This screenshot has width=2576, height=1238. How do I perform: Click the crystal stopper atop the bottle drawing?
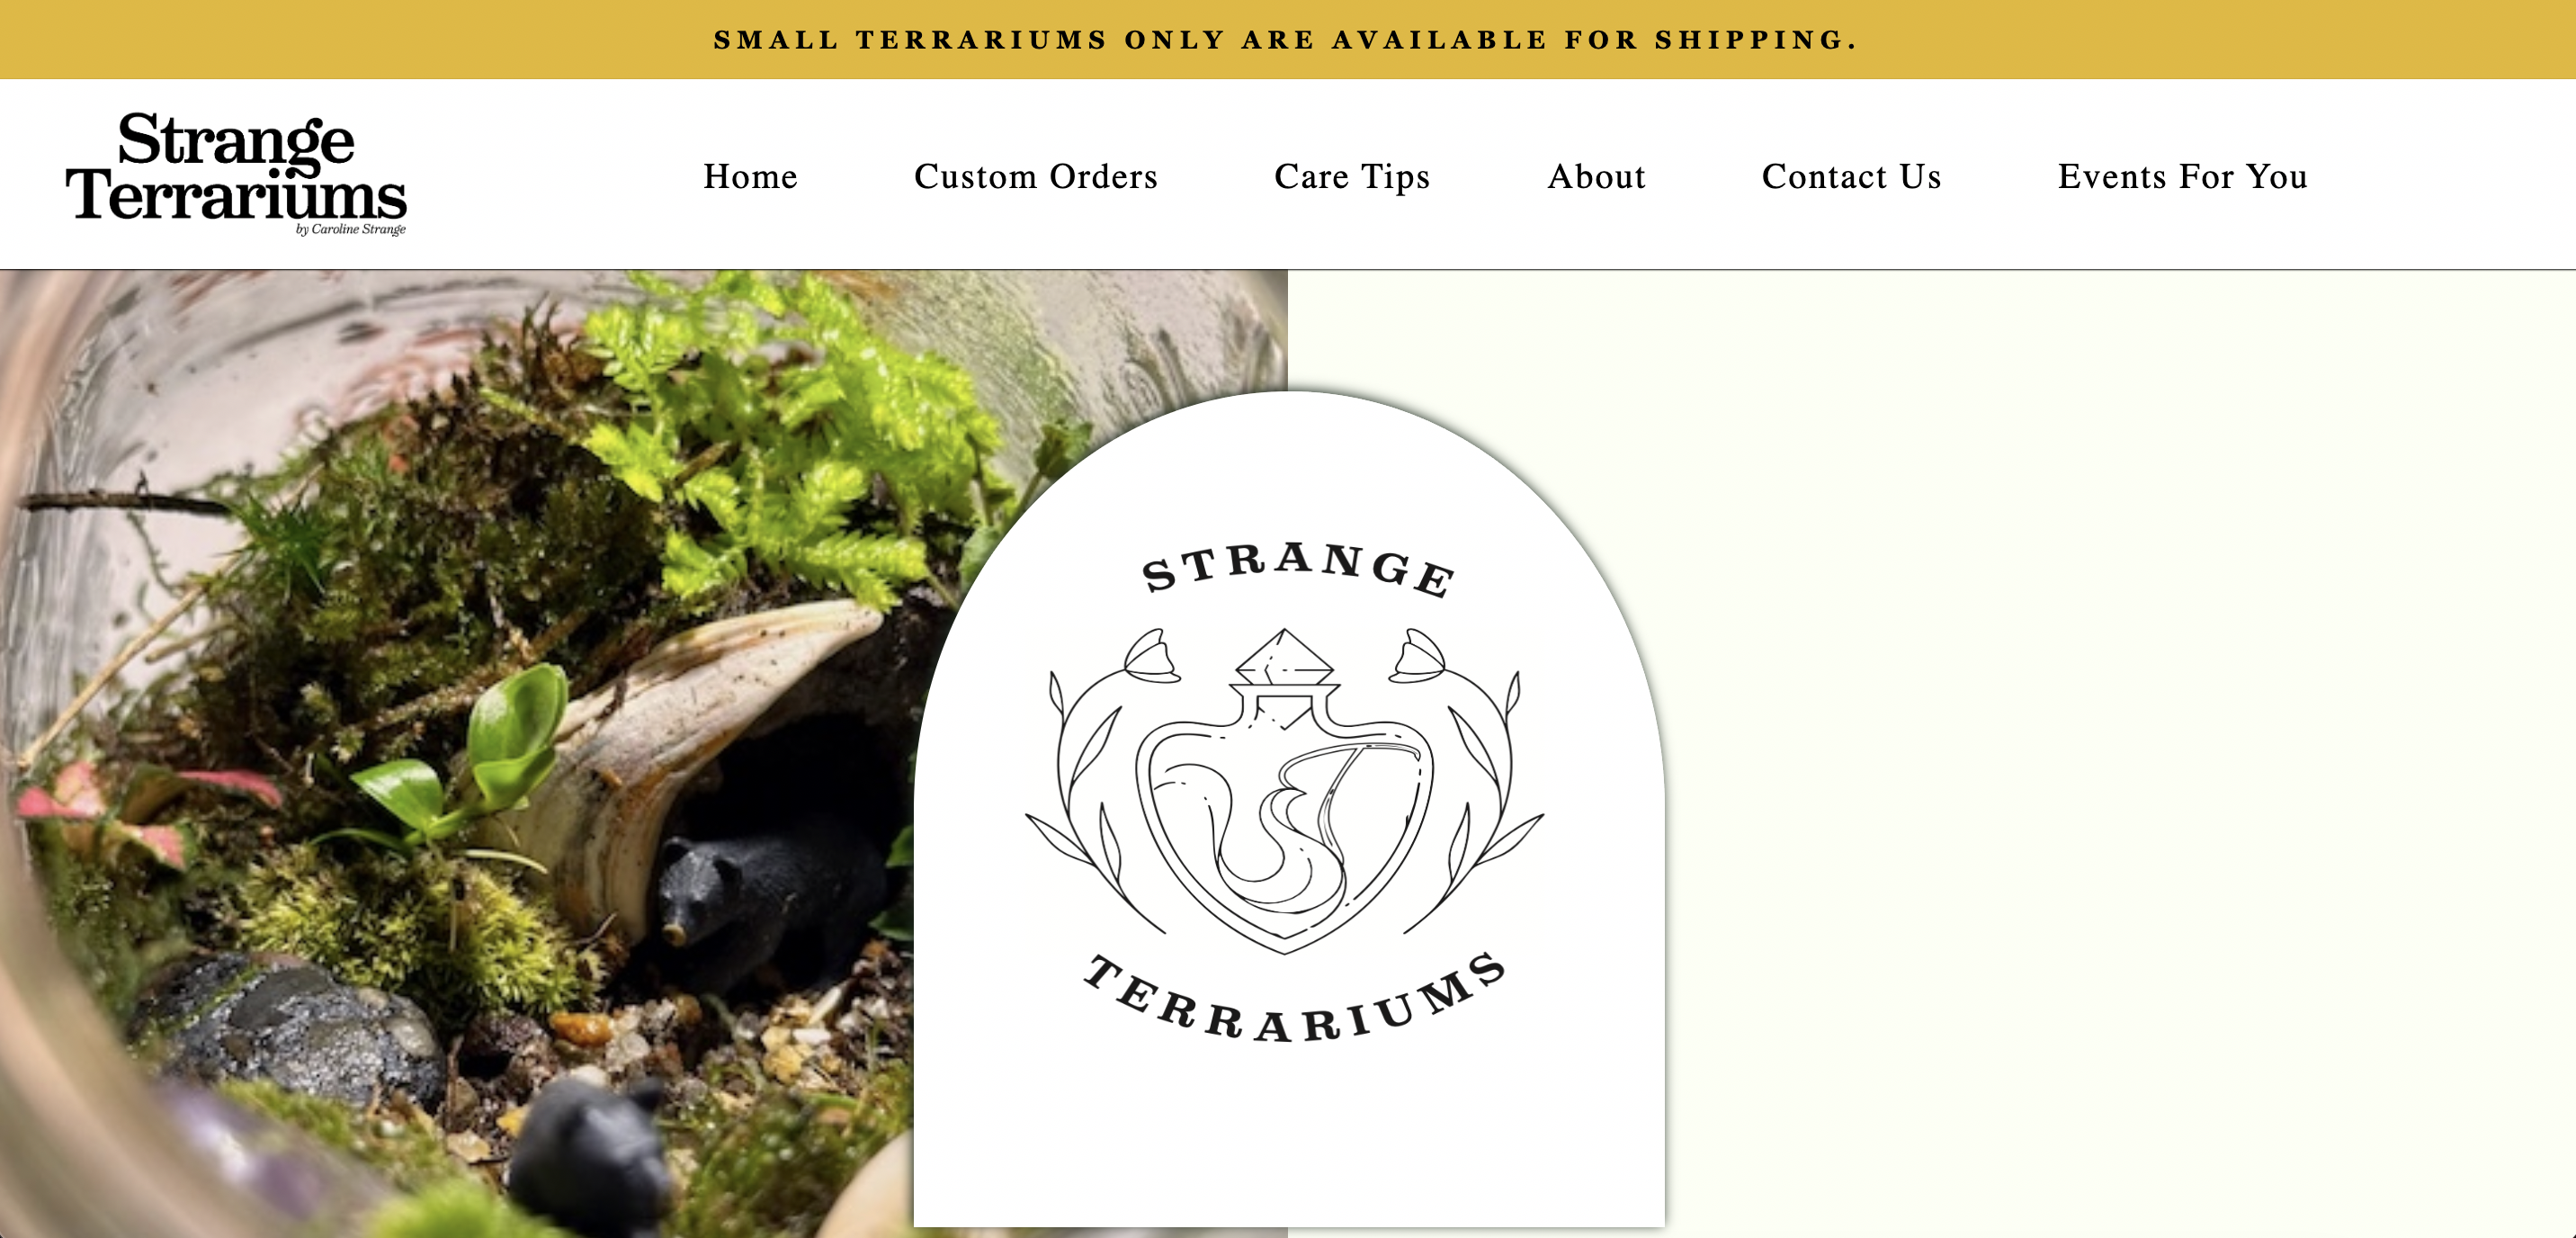[1285, 657]
